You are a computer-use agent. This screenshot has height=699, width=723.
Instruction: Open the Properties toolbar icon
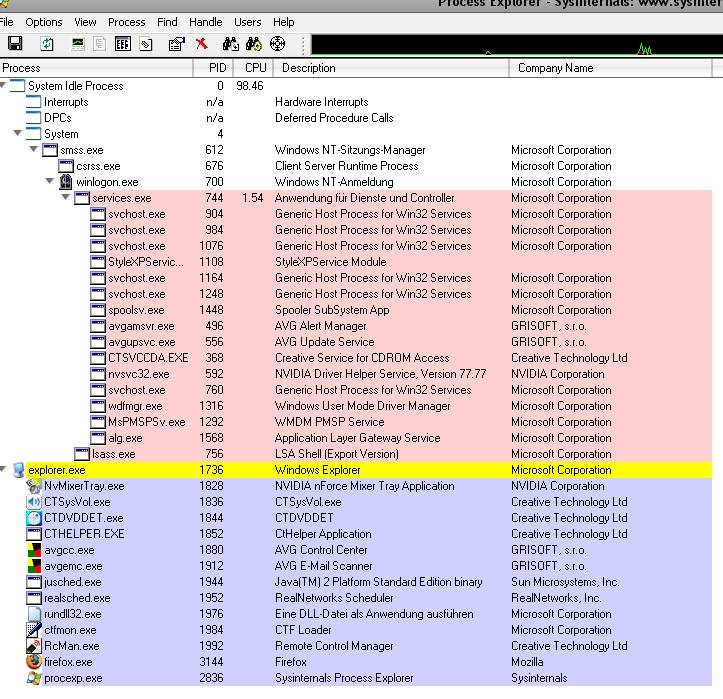(177, 44)
